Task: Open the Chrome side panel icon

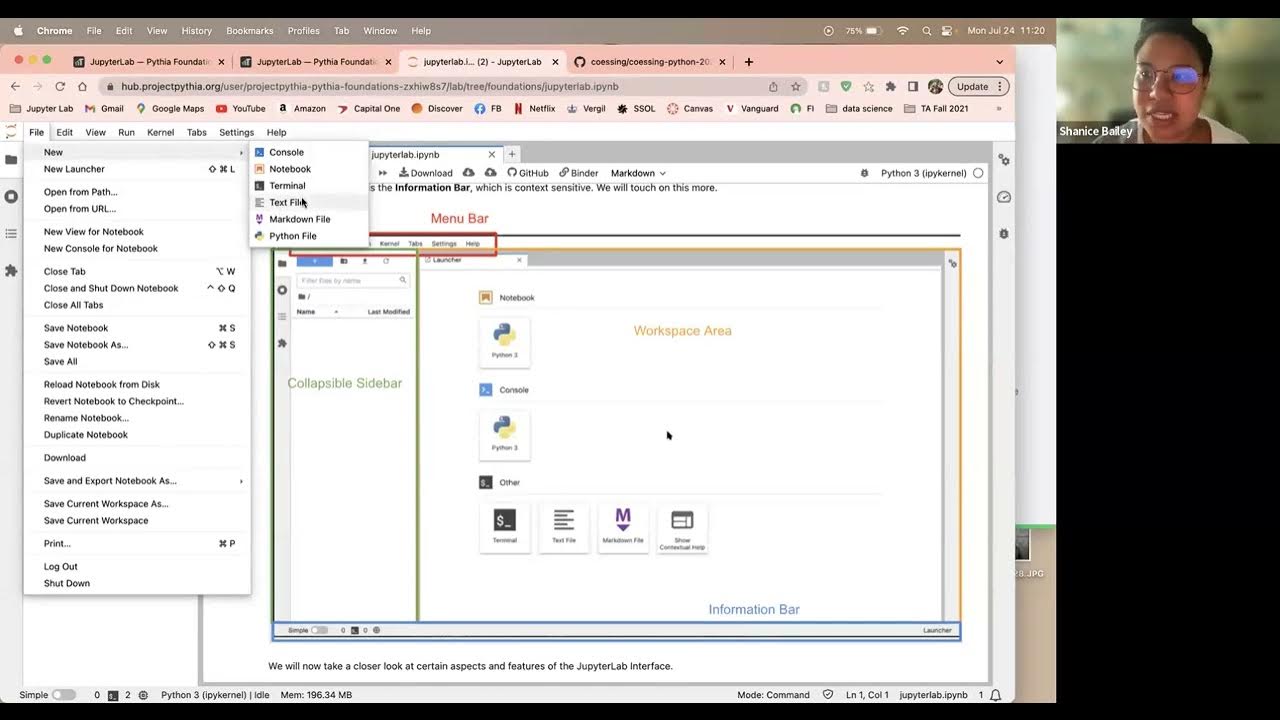Action: 913,86
